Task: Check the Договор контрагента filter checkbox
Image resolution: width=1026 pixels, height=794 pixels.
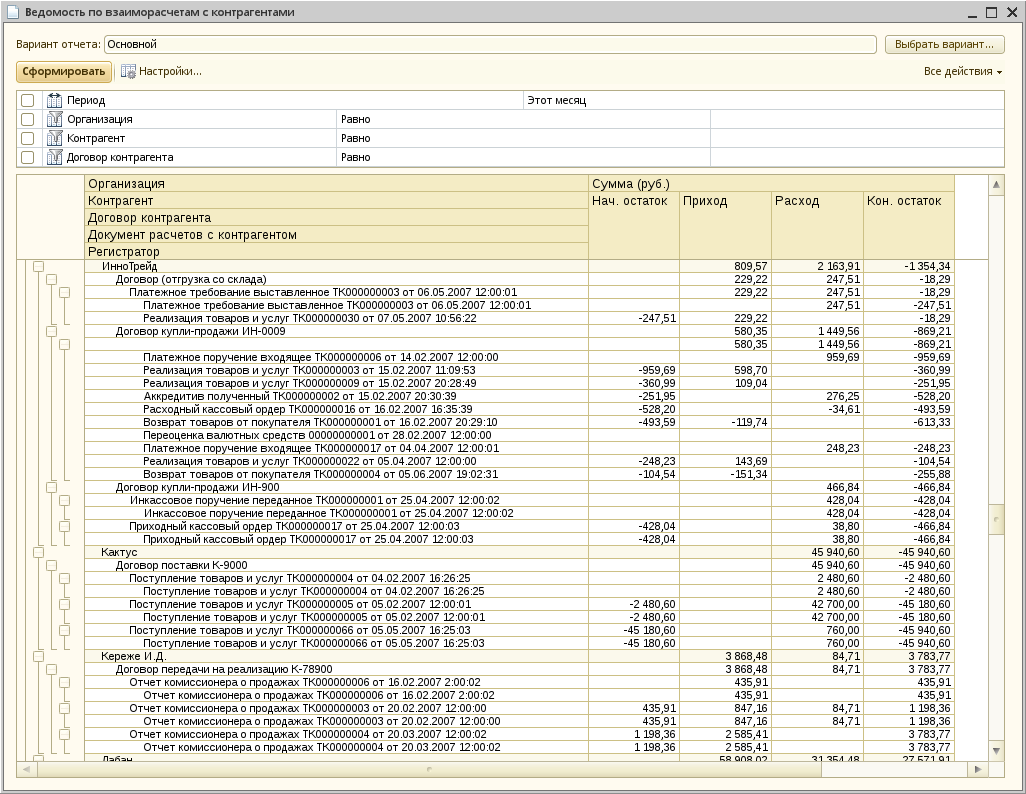Action: pos(28,157)
